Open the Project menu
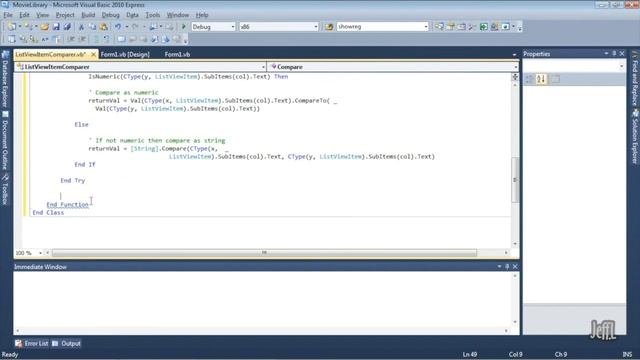This screenshot has height=360, width=640. (x=65, y=15)
